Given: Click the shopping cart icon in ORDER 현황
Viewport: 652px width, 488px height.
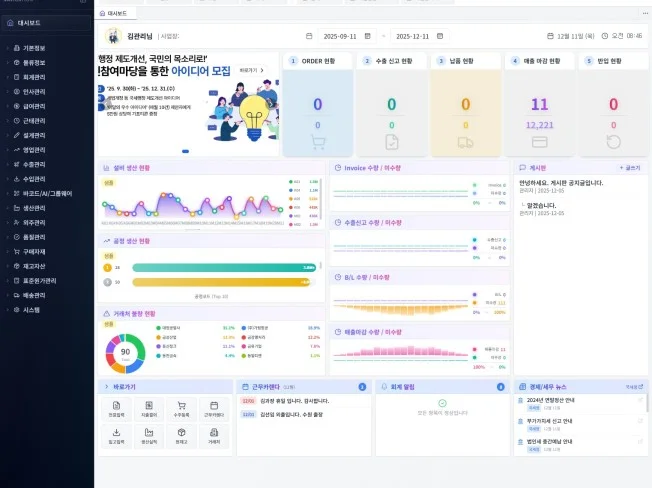Looking at the screenshot, I should click(x=318, y=142).
